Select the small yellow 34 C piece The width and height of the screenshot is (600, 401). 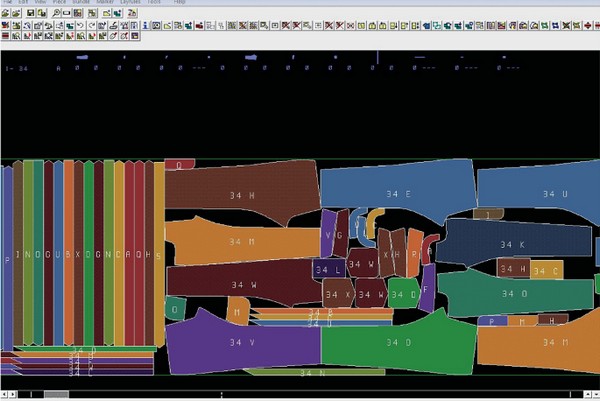pos(547,271)
